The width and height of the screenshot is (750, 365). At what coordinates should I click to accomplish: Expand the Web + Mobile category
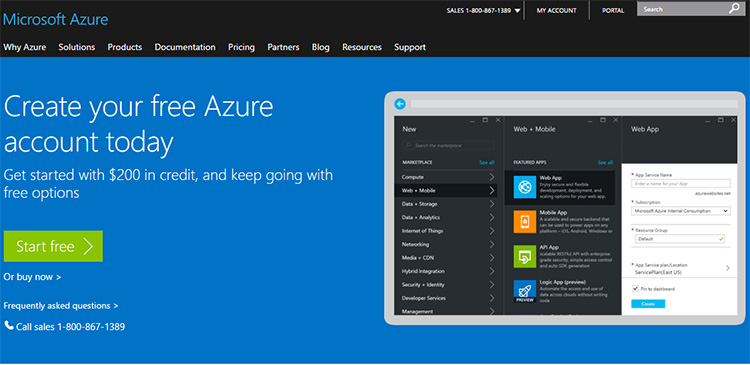pyautogui.click(x=492, y=190)
